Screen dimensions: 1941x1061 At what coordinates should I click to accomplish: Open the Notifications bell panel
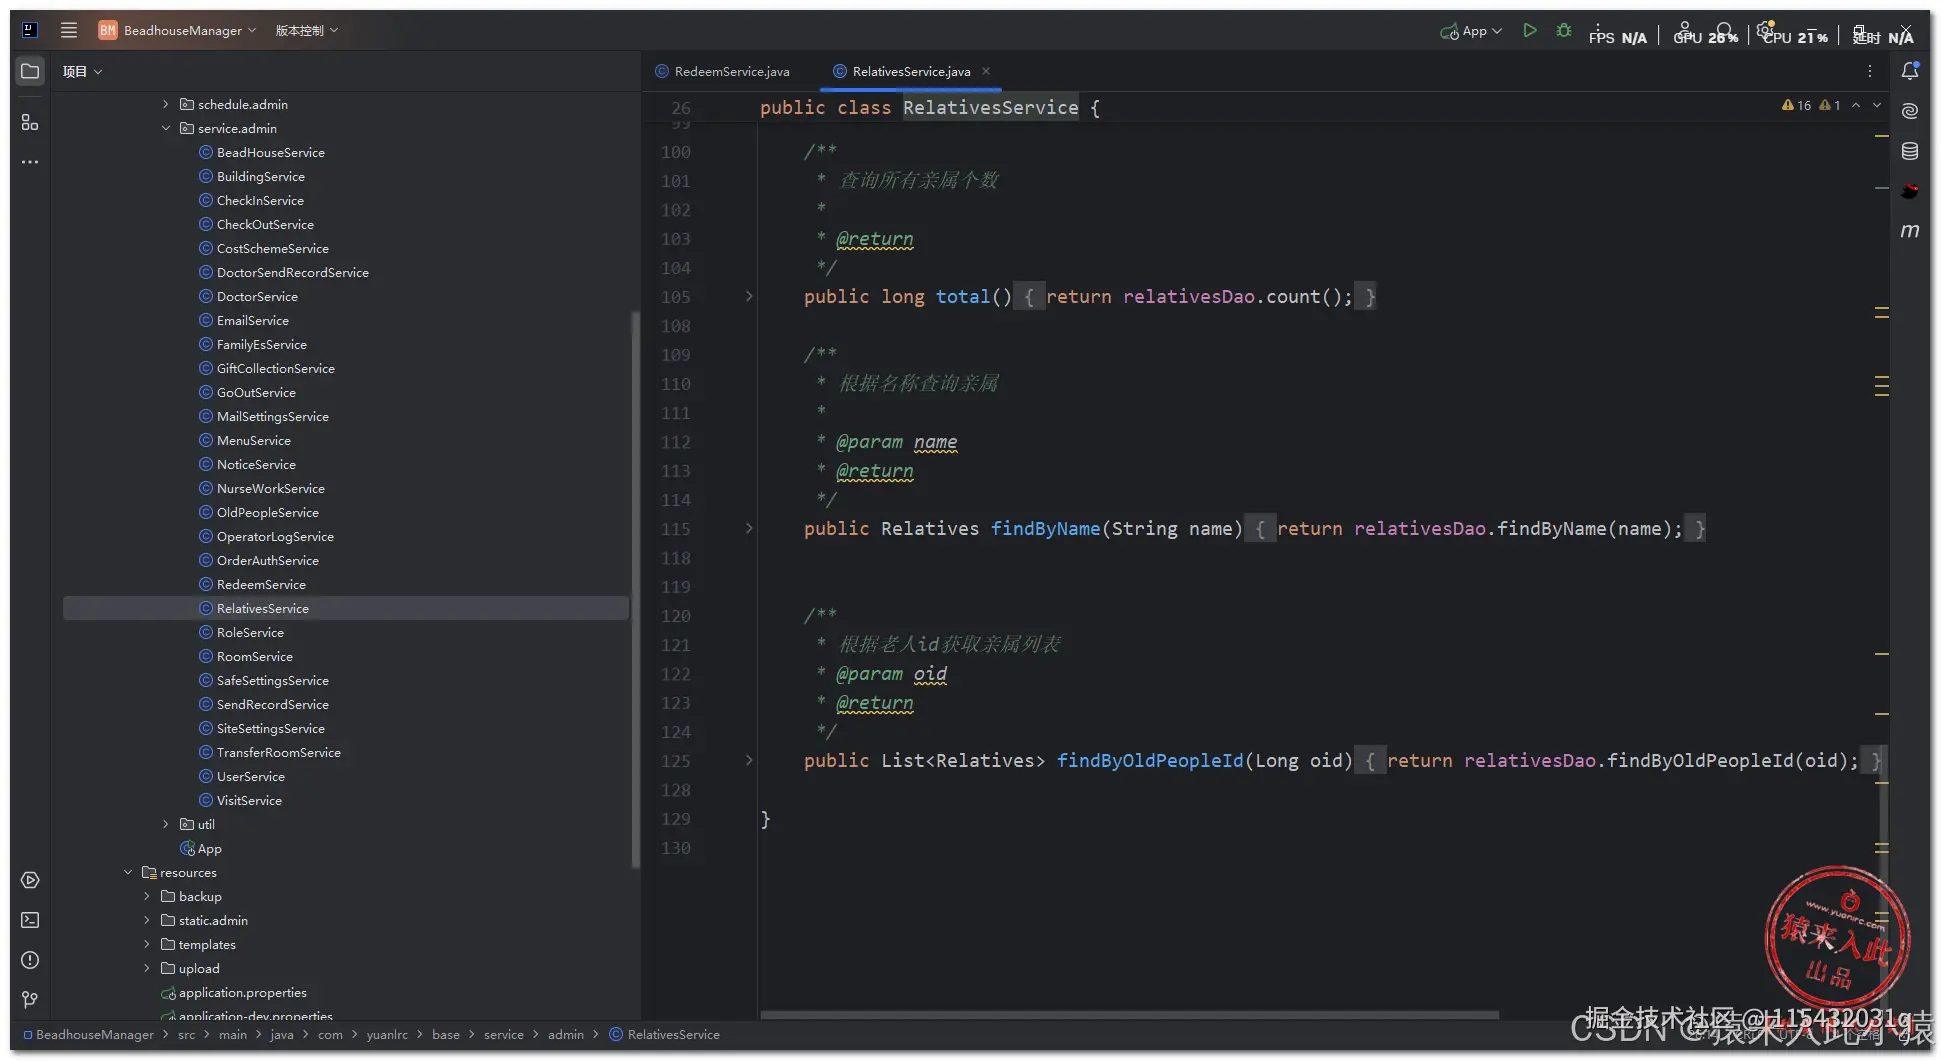(1910, 71)
